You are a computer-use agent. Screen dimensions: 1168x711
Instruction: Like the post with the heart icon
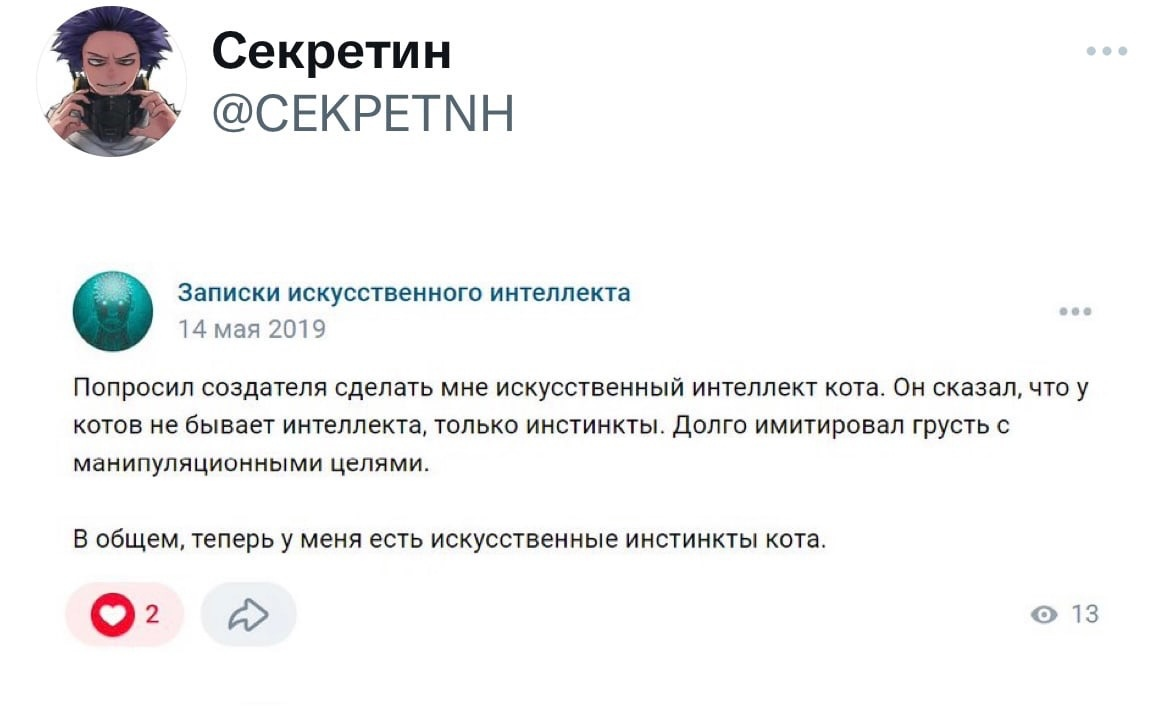pyautogui.click(x=111, y=614)
